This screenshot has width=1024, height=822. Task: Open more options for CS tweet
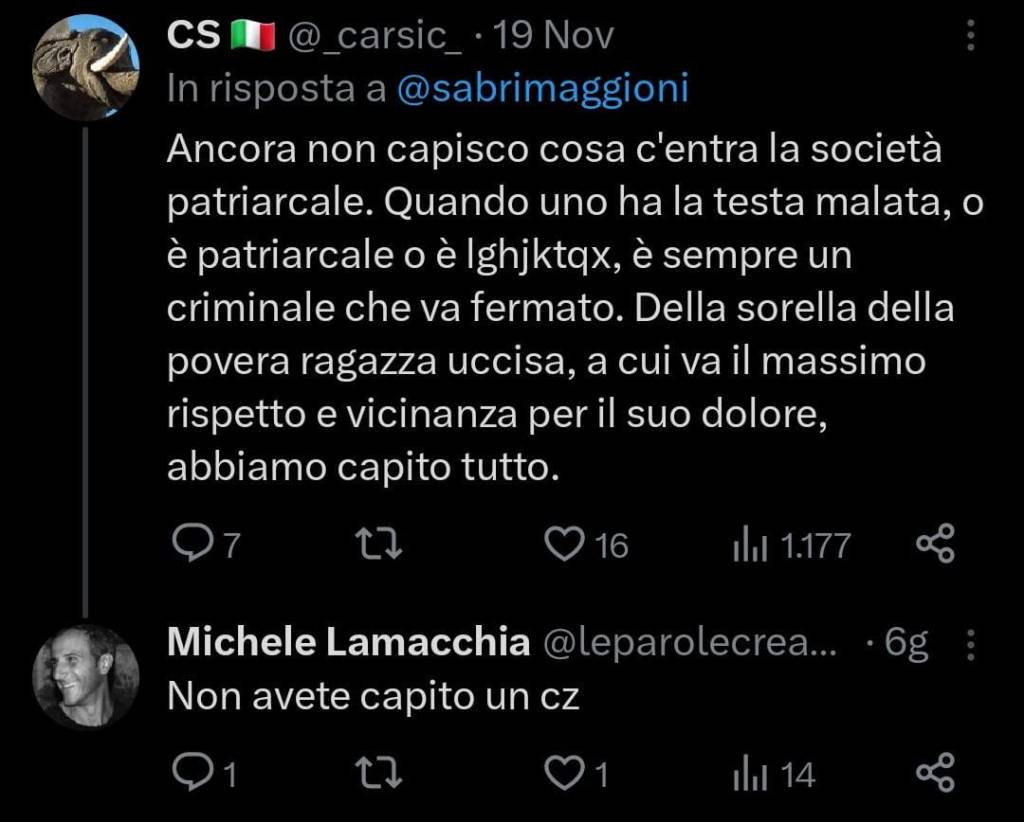pyautogui.click(x=969, y=38)
